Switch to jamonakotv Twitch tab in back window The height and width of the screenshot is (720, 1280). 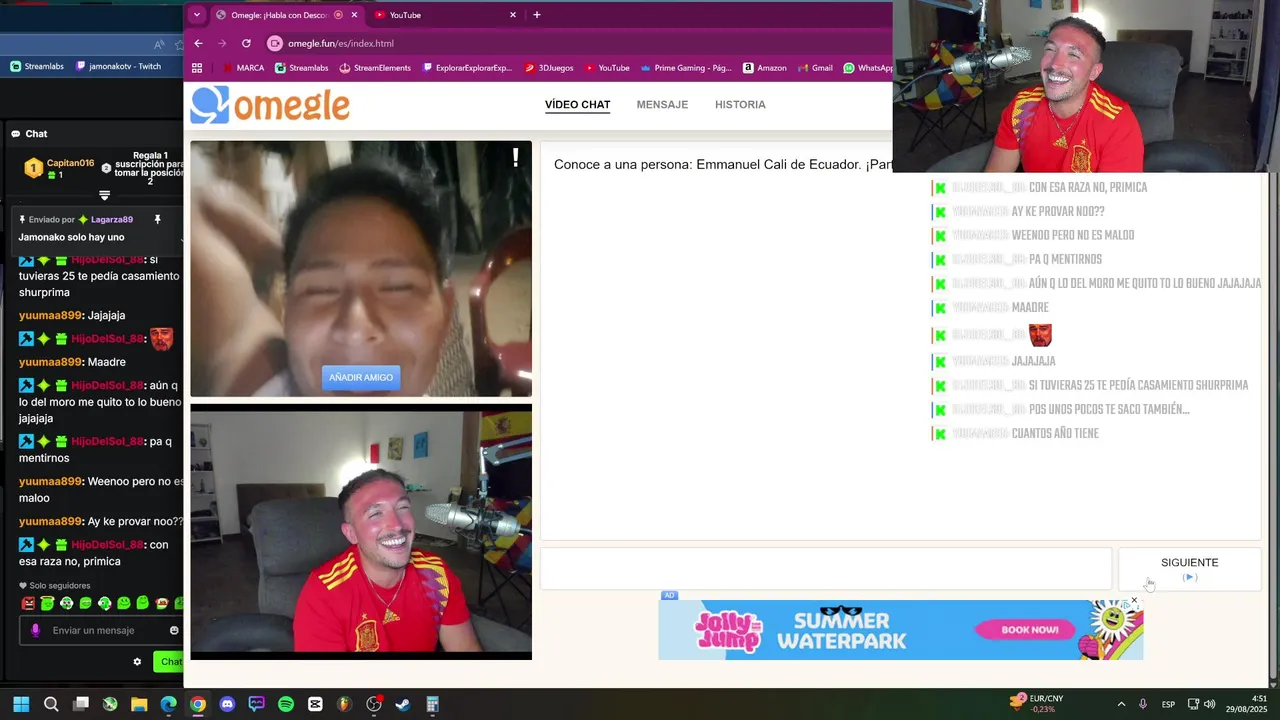pos(117,66)
